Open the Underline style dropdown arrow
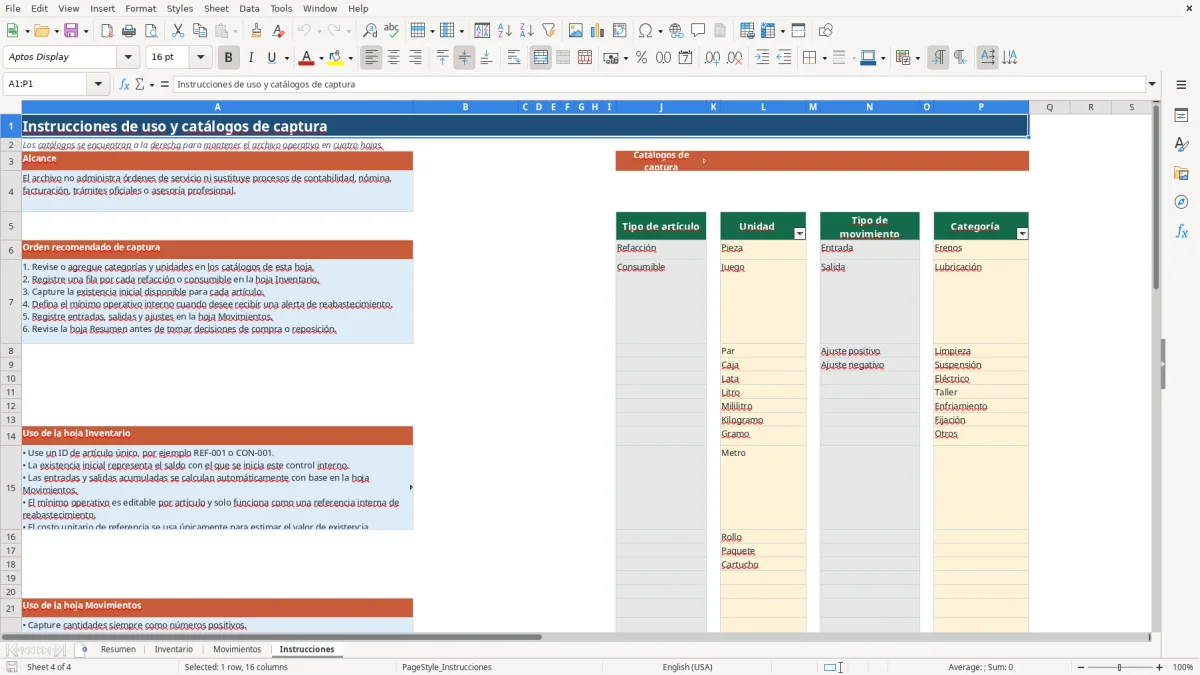This screenshot has width=1200, height=675. [286, 58]
